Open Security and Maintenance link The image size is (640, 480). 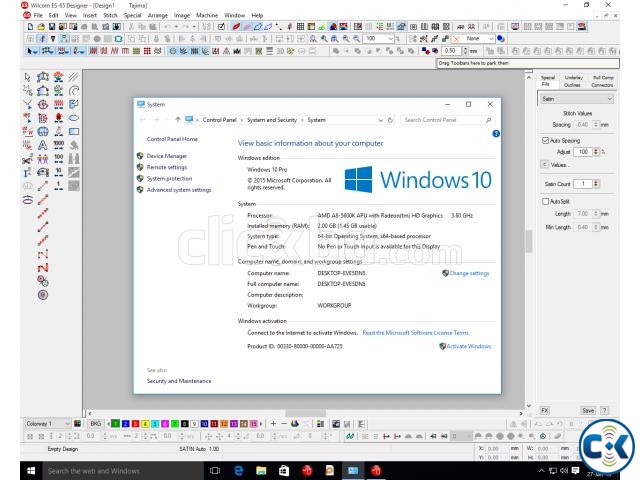(179, 381)
